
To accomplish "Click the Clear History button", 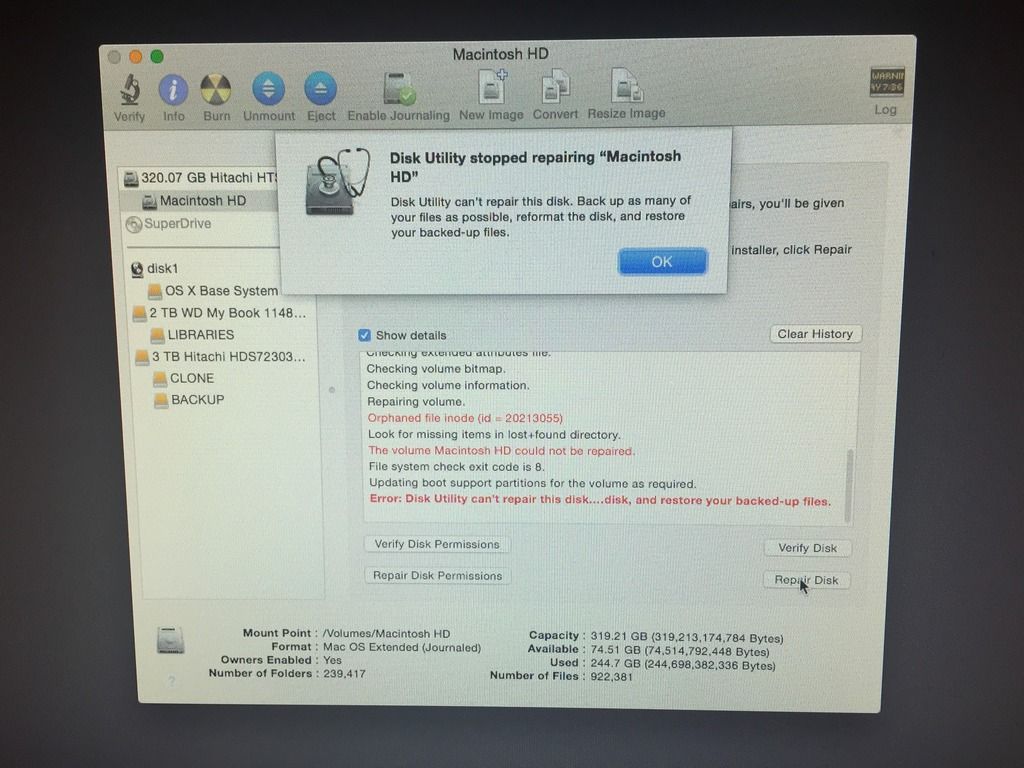I will [x=815, y=334].
